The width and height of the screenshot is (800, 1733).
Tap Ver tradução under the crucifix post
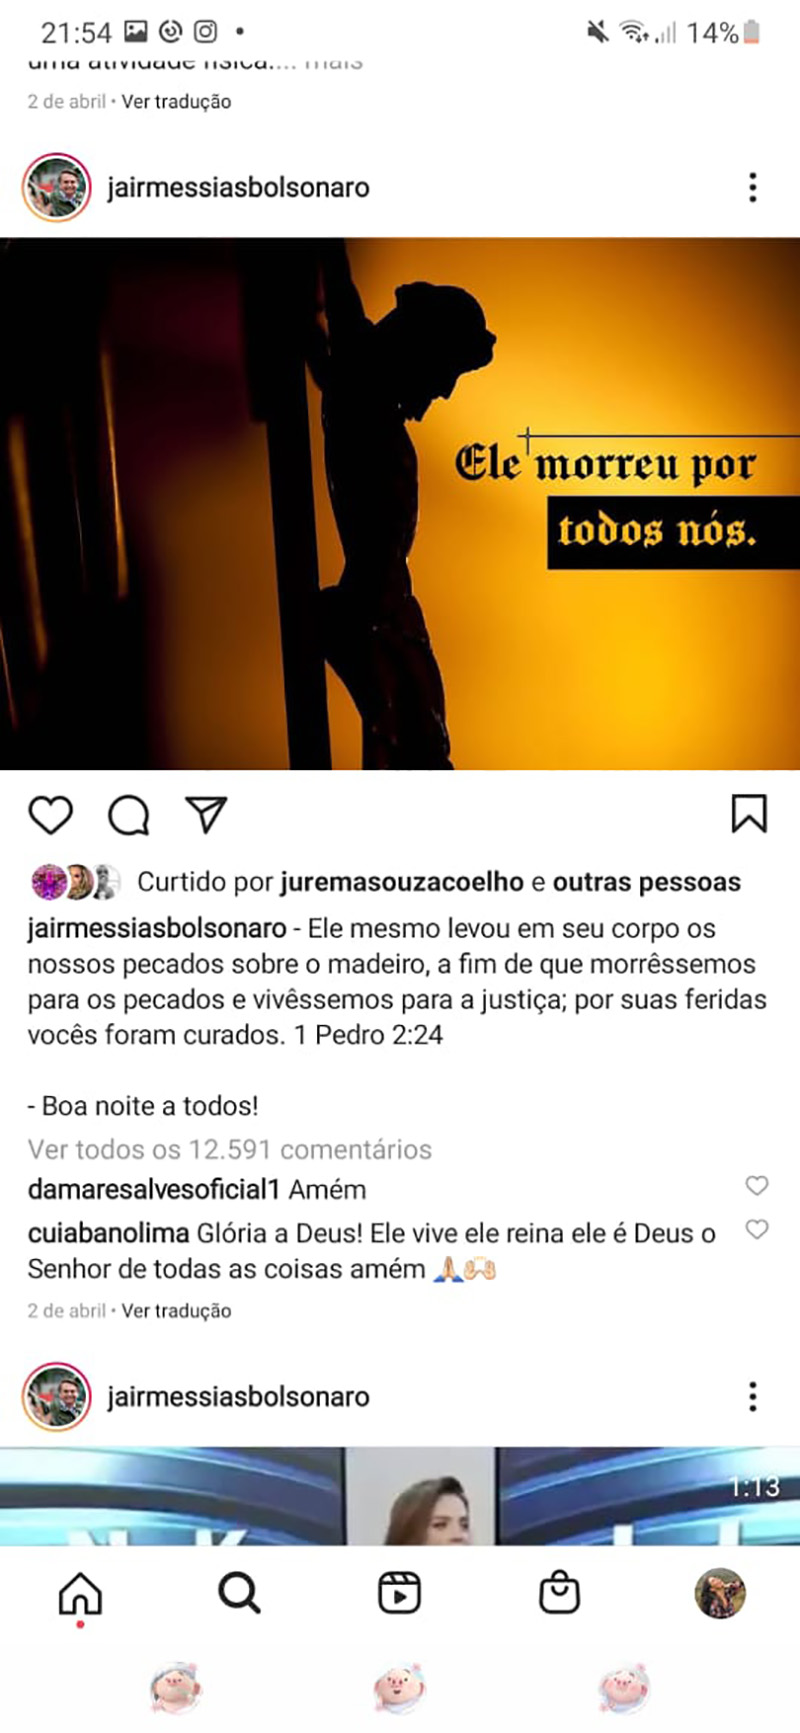176,1310
